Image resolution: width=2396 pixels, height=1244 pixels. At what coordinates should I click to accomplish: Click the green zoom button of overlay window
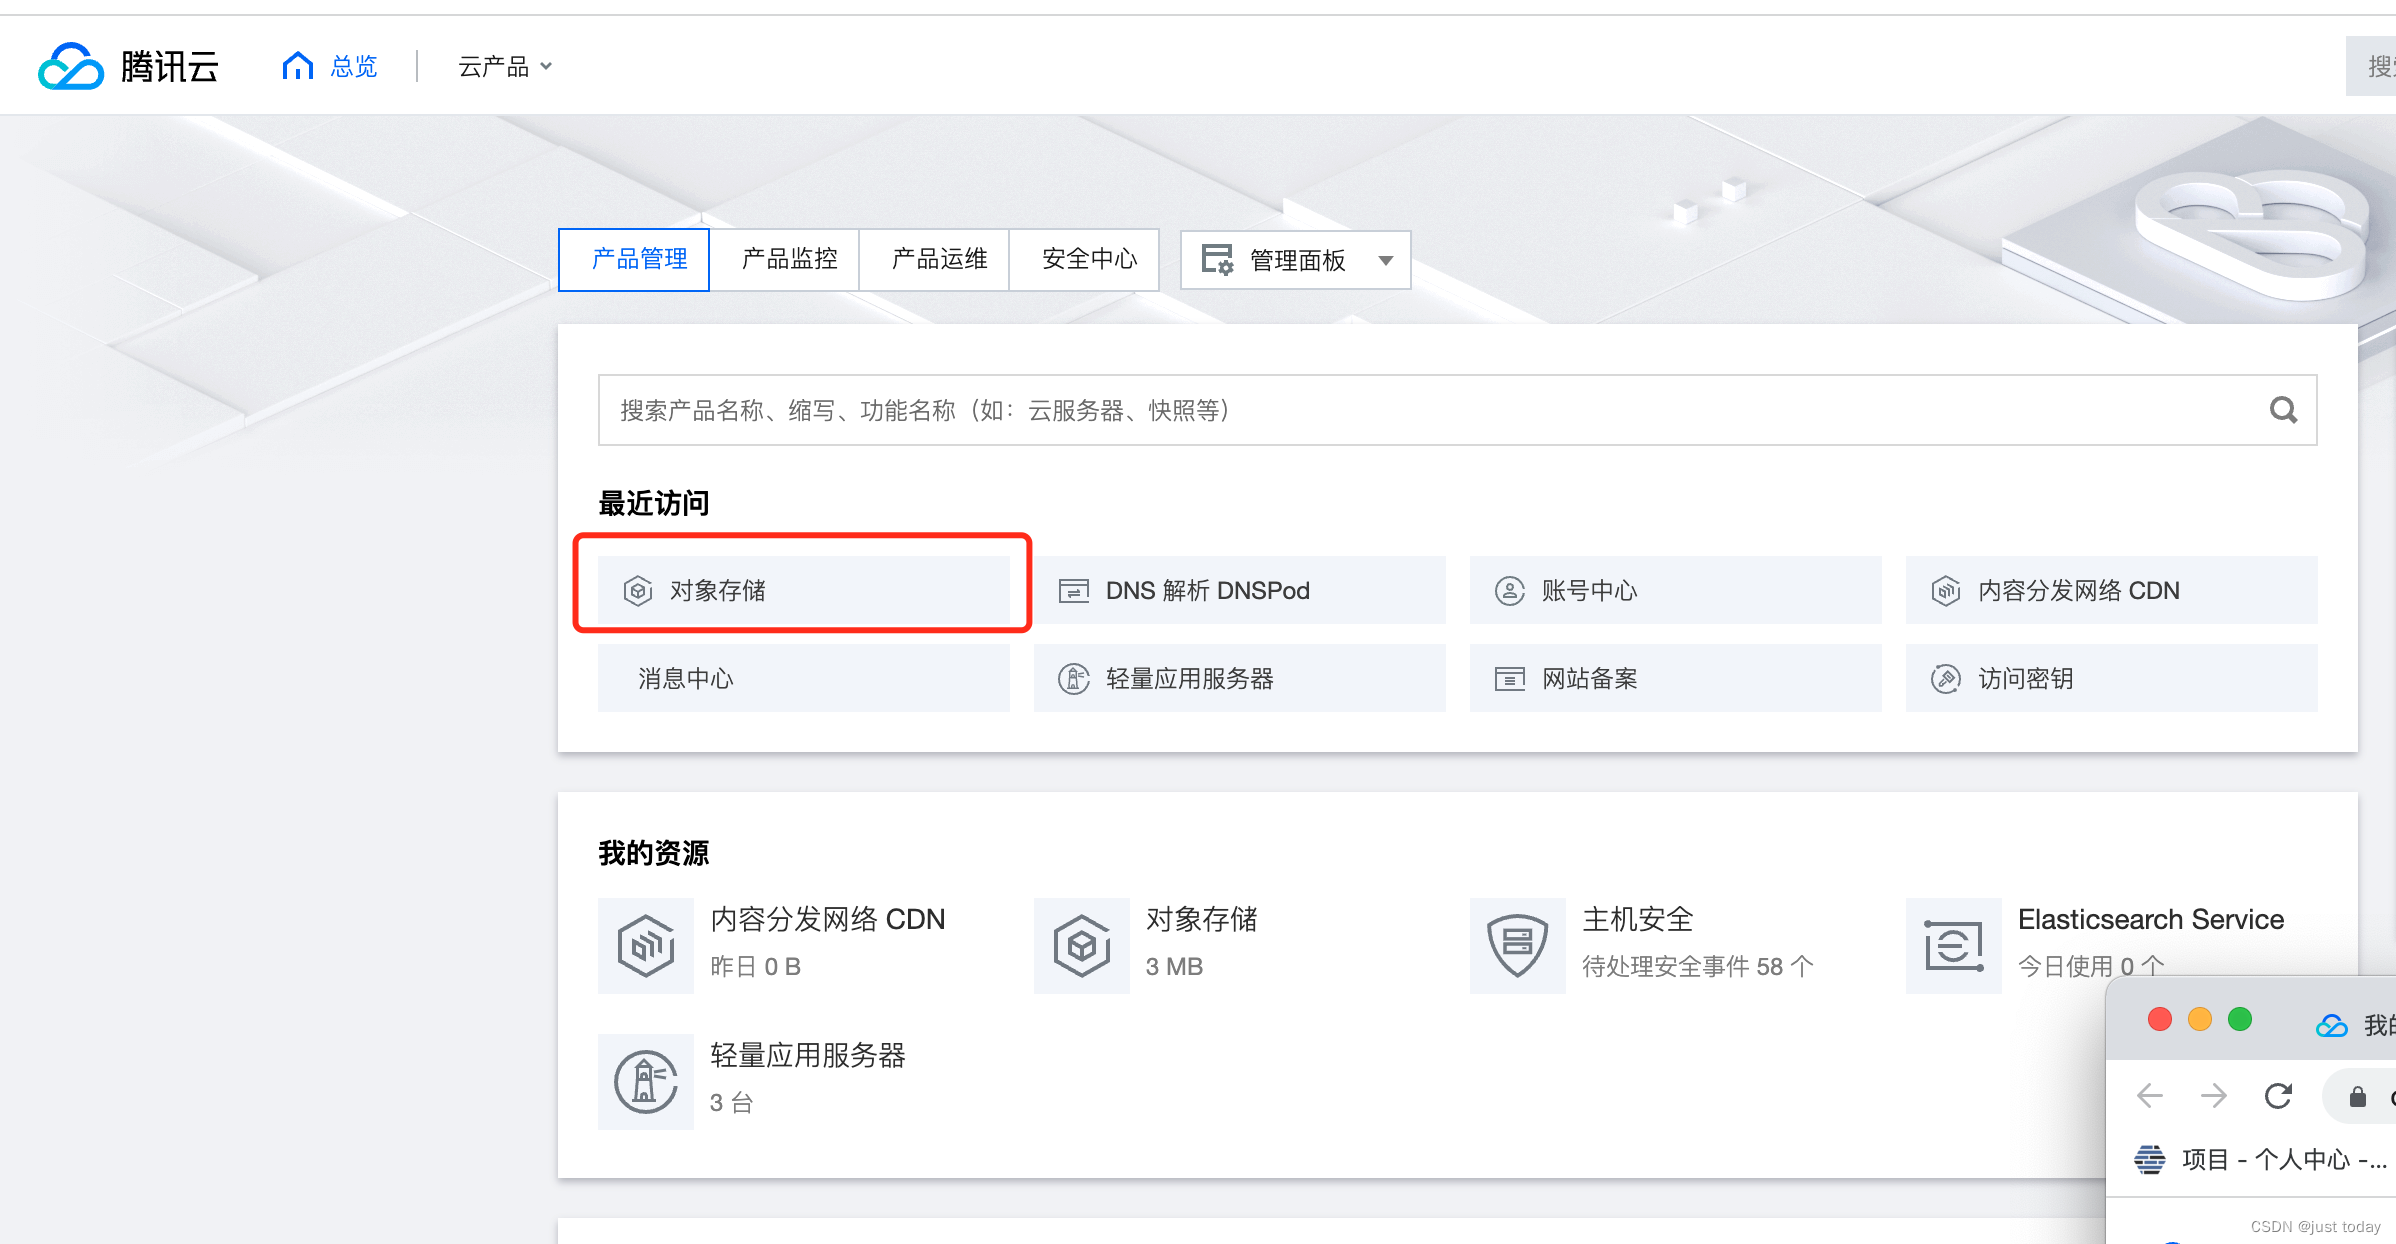point(2240,1019)
